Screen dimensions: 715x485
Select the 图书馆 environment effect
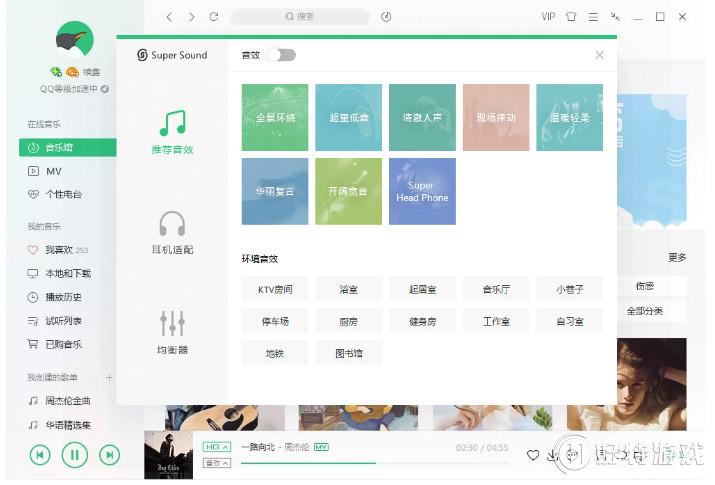pos(348,353)
